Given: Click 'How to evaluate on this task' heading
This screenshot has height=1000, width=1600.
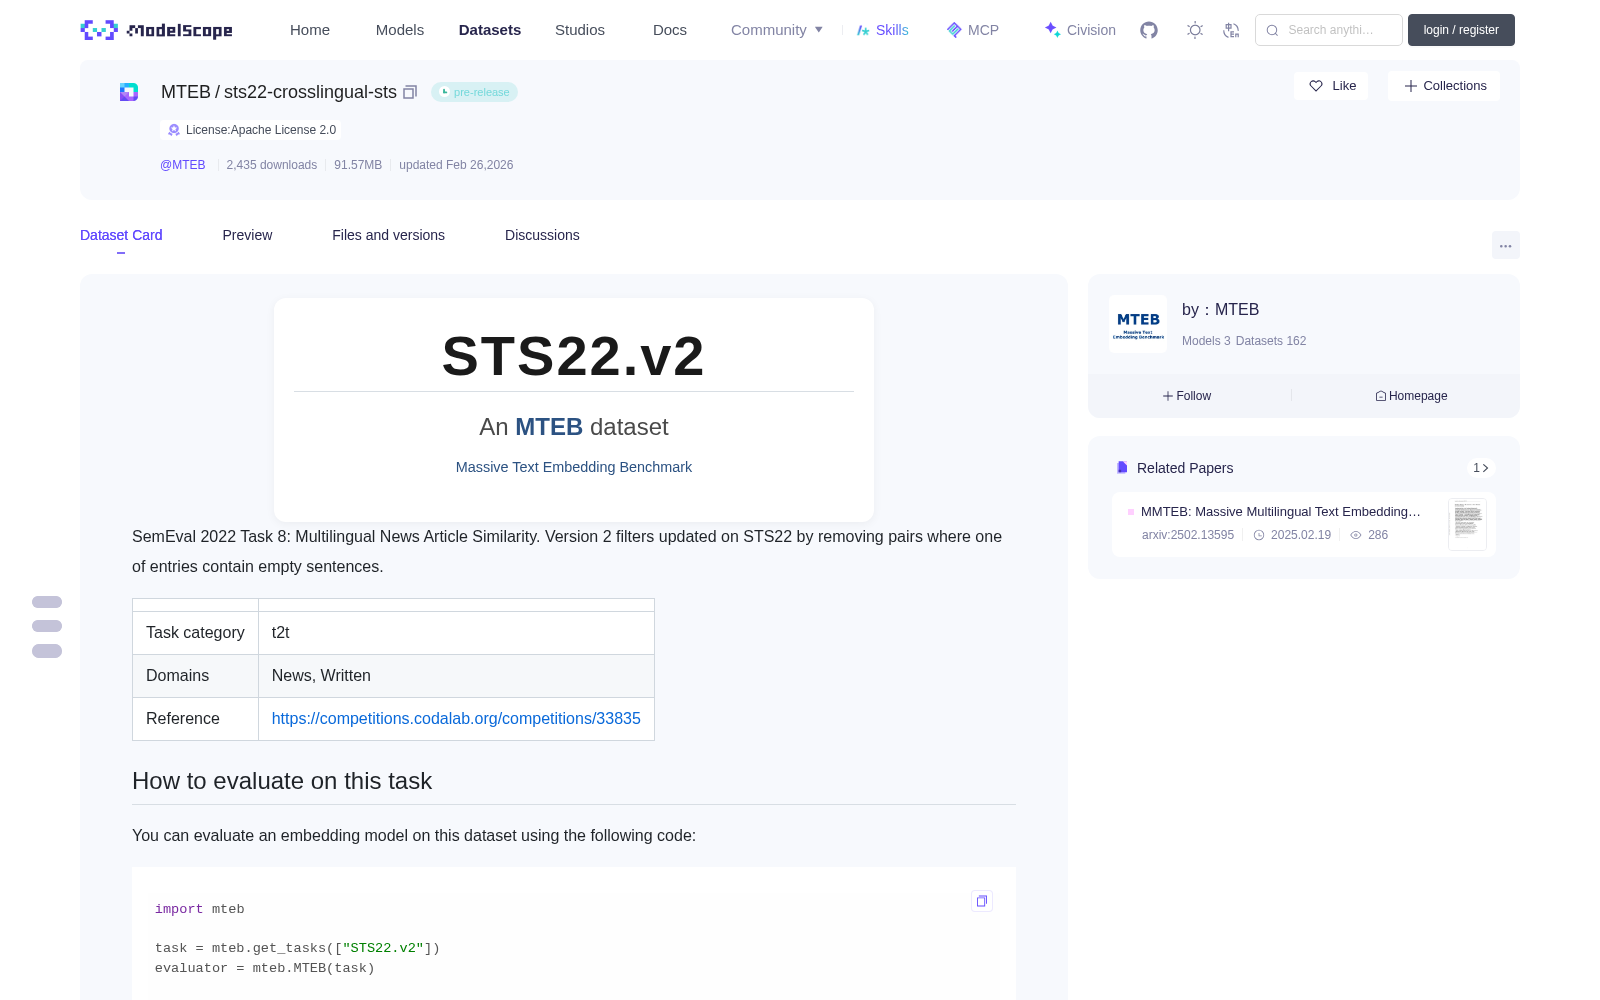Looking at the screenshot, I should point(282,781).
